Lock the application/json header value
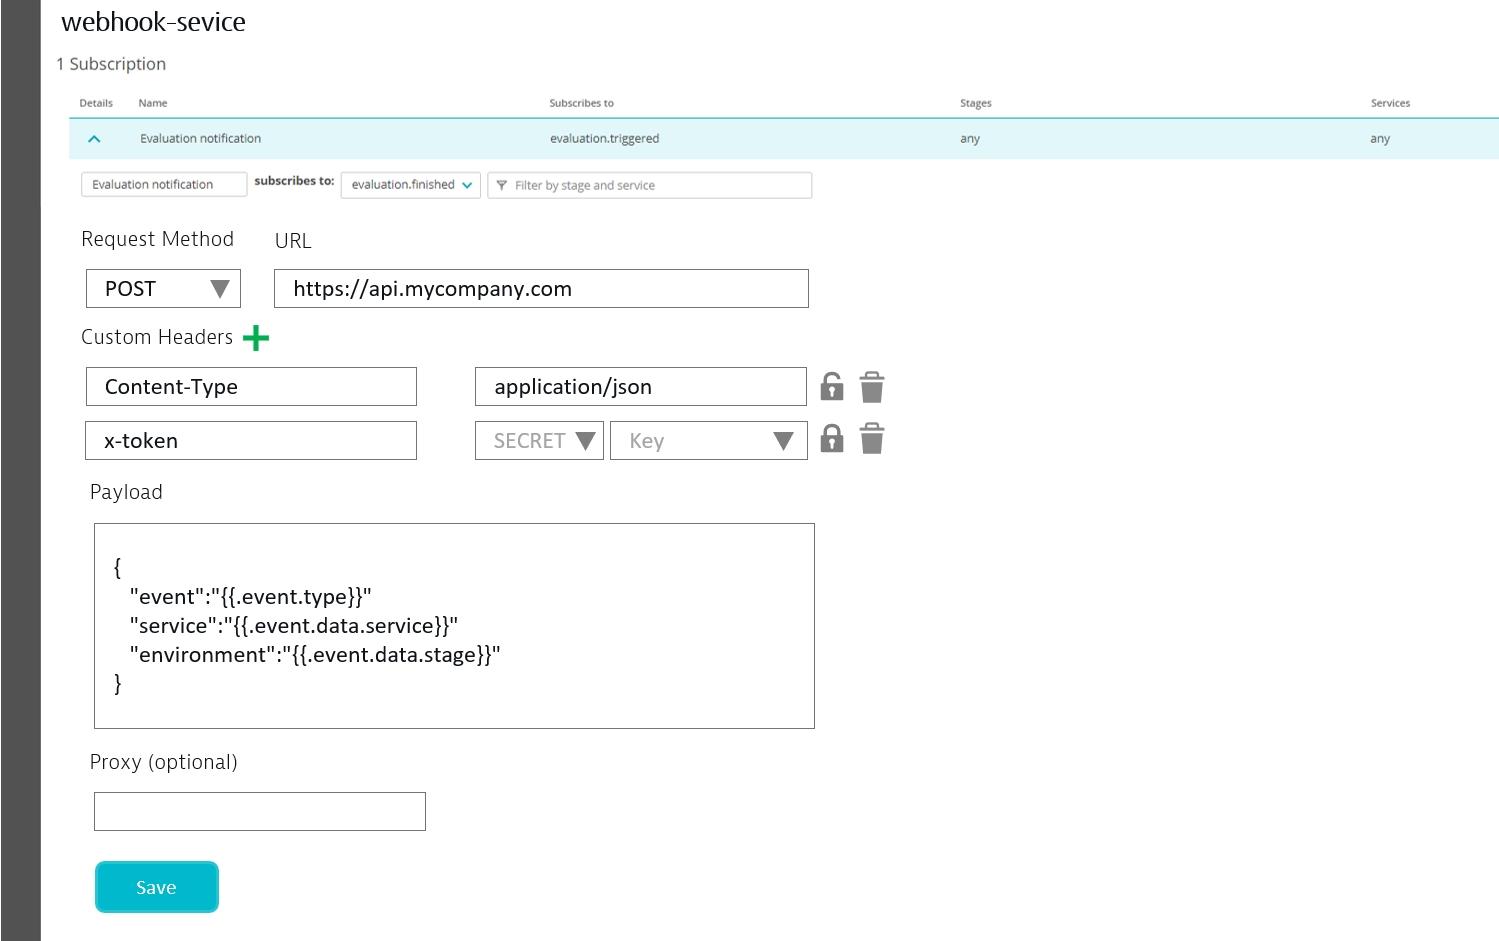The image size is (1499, 941). pos(831,386)
